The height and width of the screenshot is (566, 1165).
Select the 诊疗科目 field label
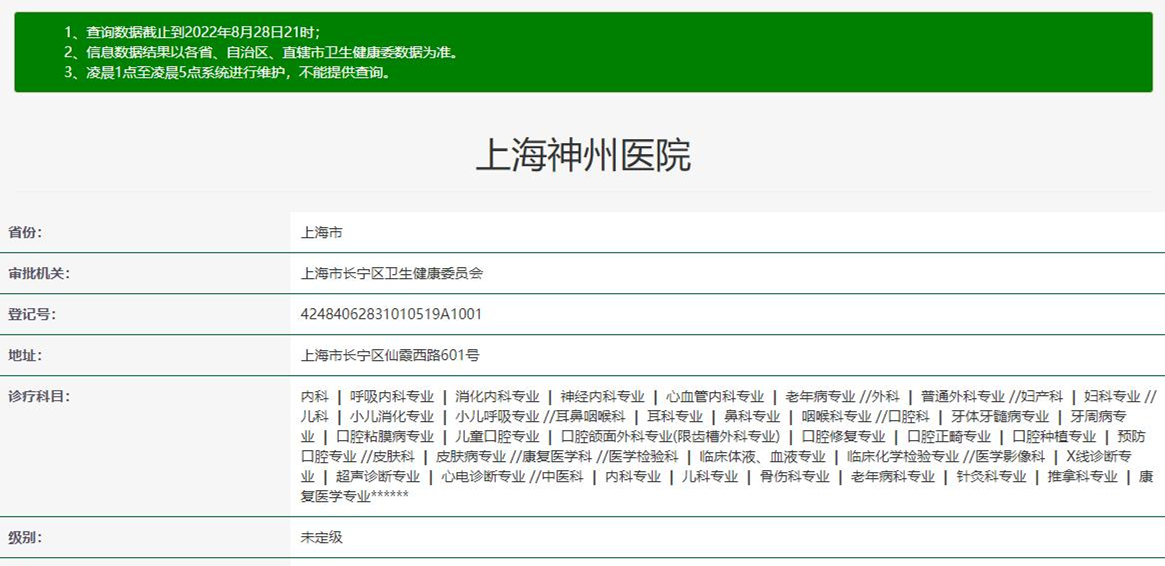(39, 396)
